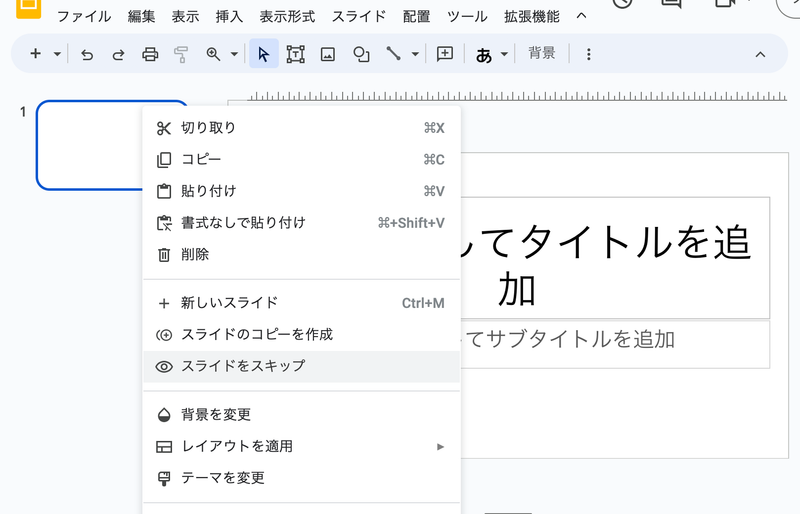Open the ツール menu
The image size is (800, 514).
[467, 16]
